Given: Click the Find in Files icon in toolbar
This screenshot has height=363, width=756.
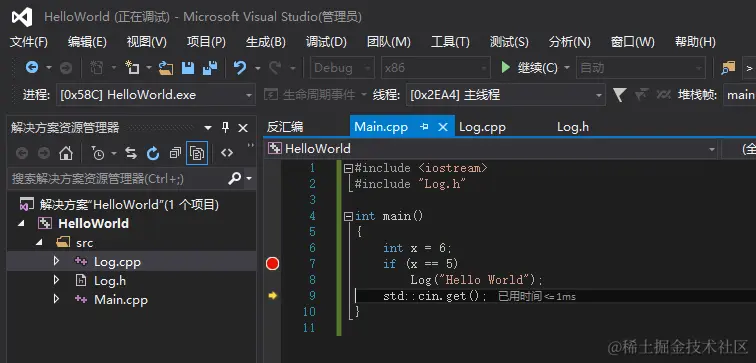Looking at the screenshot, I should (728, 68).
